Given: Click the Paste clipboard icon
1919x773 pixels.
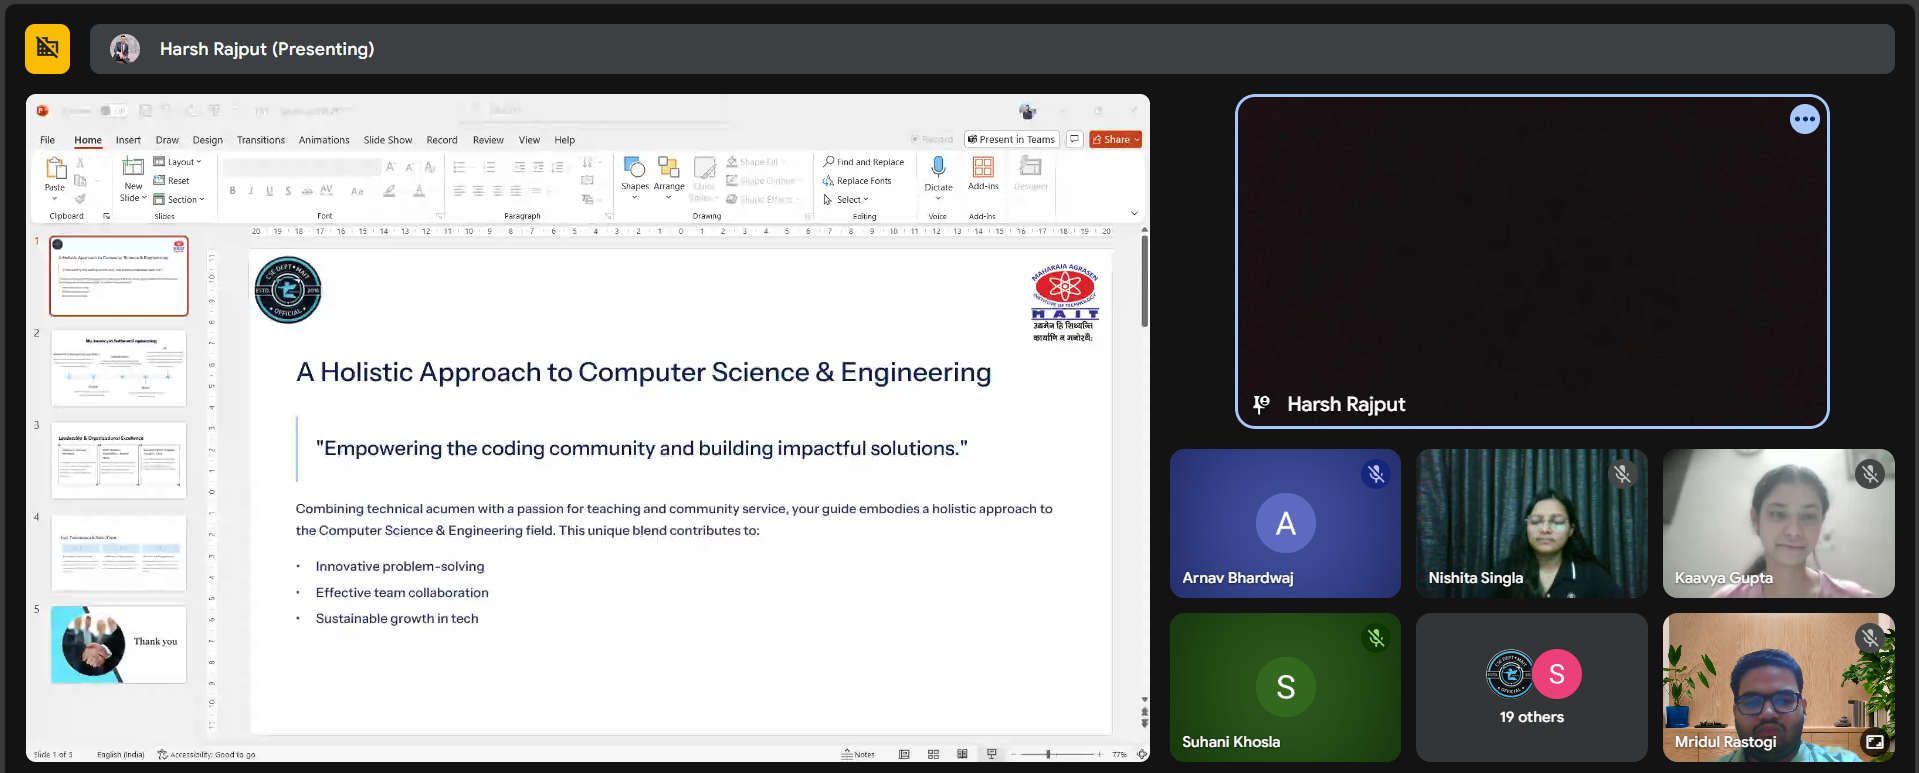Looking at the screenshot, I should 56,168.
